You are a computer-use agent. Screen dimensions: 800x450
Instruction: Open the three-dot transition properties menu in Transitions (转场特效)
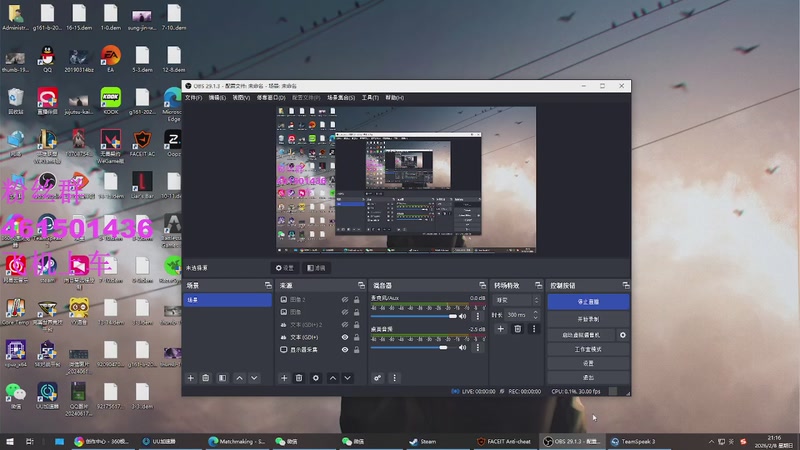pyautogui.click(x=534, y=329)
